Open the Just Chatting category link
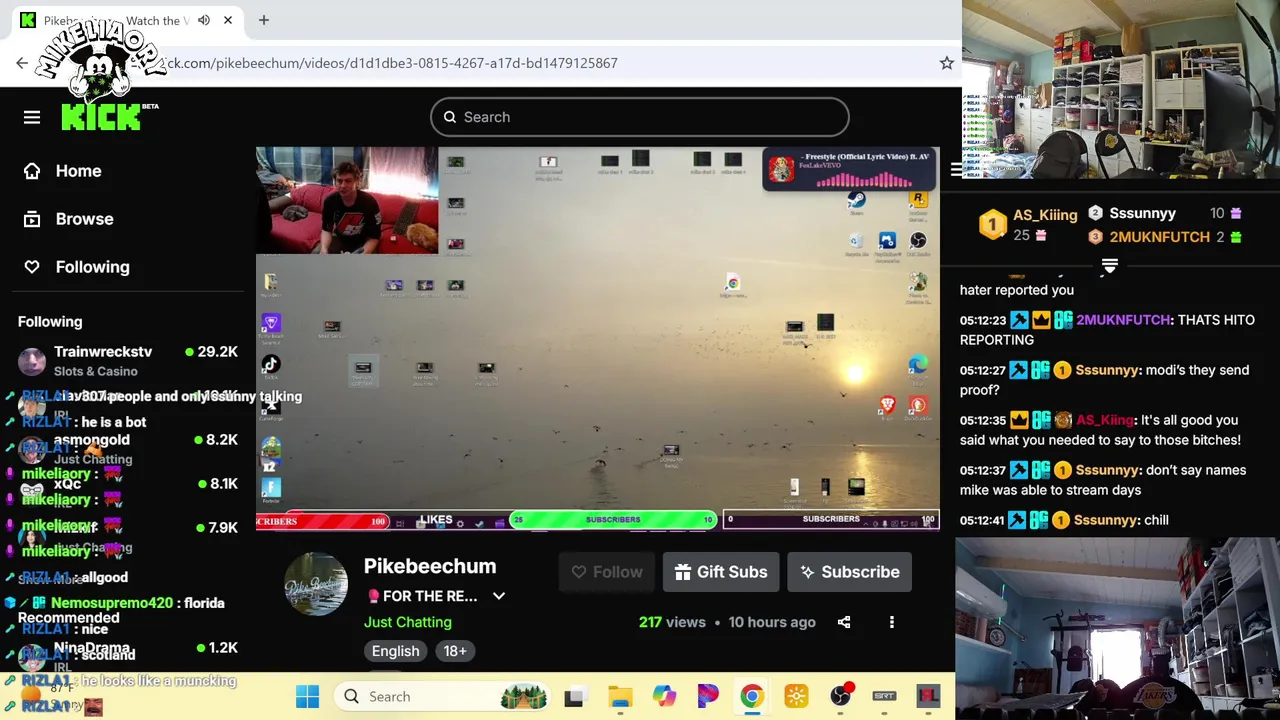Image resolution: width=1280 pixels, height=720 pixels. click(x=408, y=622)
